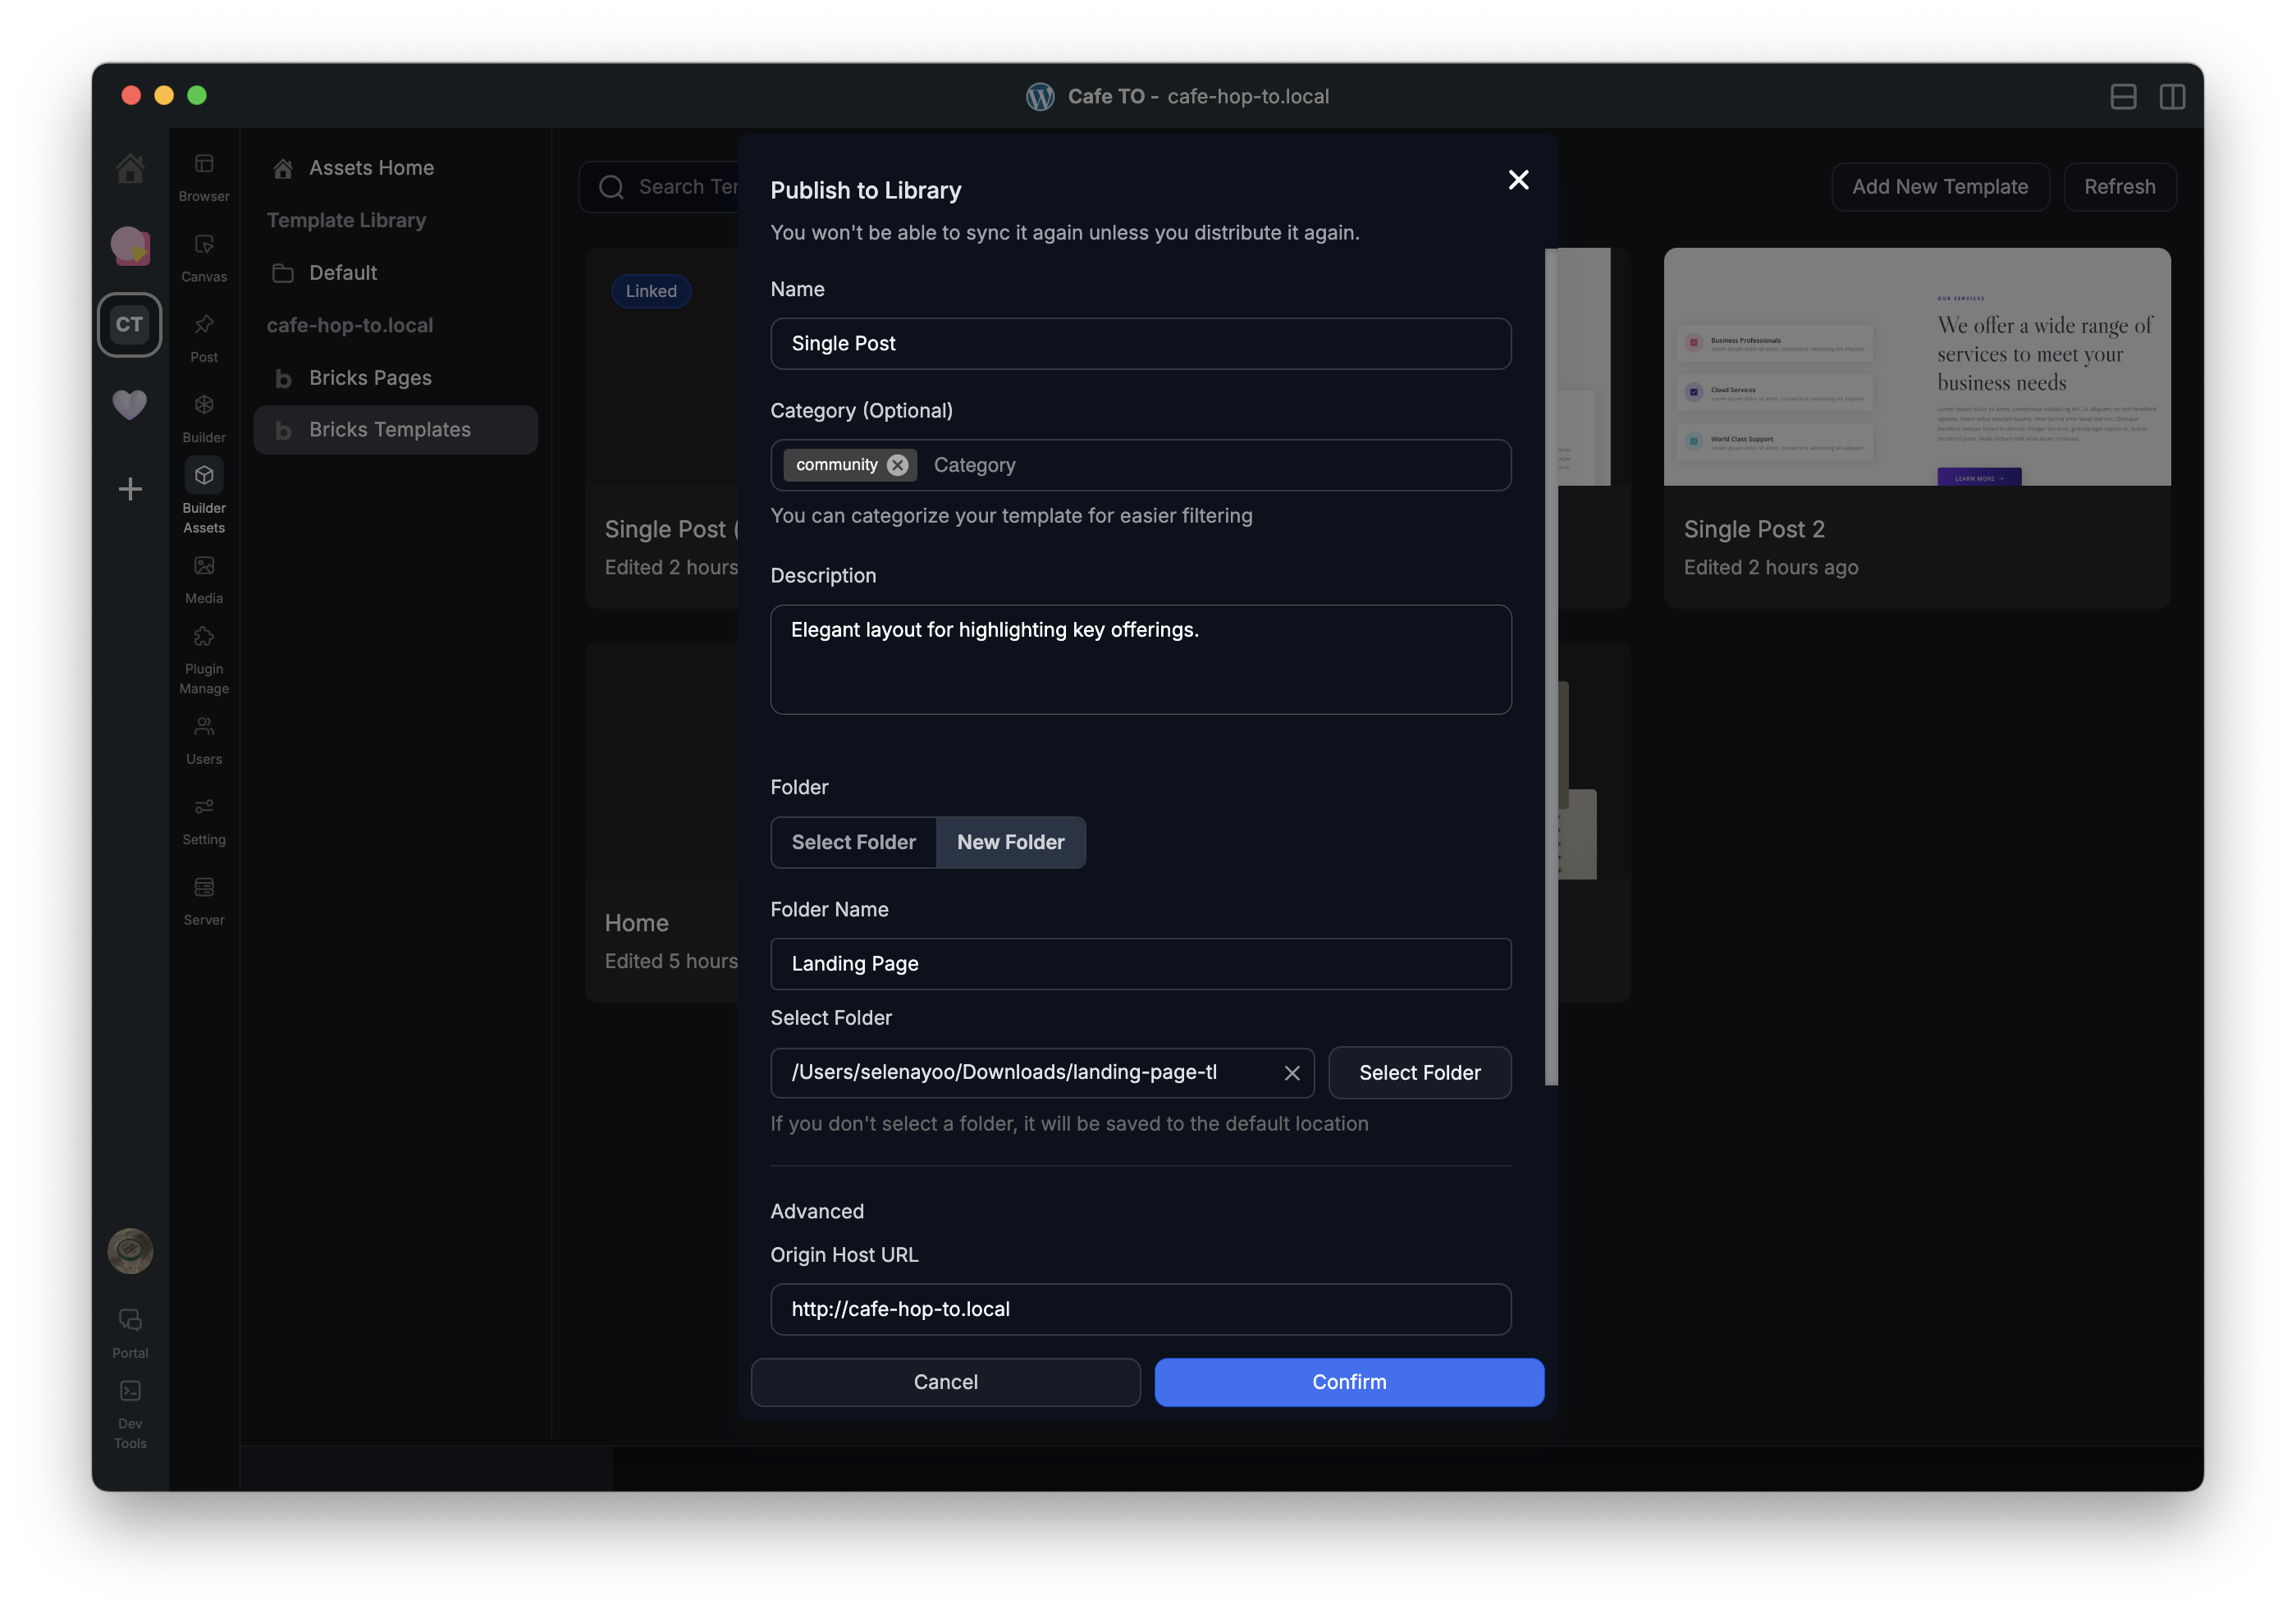
Task: Switch to Select Folder option
Action: pyautogui.click(x=853, y=842)
